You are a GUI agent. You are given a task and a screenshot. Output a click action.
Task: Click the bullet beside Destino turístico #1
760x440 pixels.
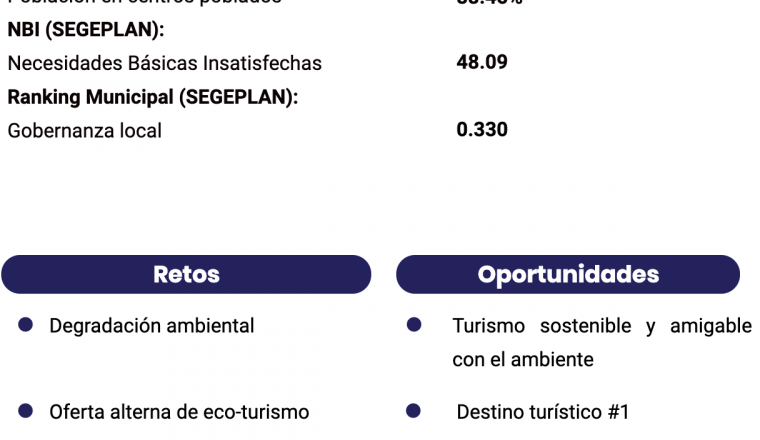coord(413,411)
